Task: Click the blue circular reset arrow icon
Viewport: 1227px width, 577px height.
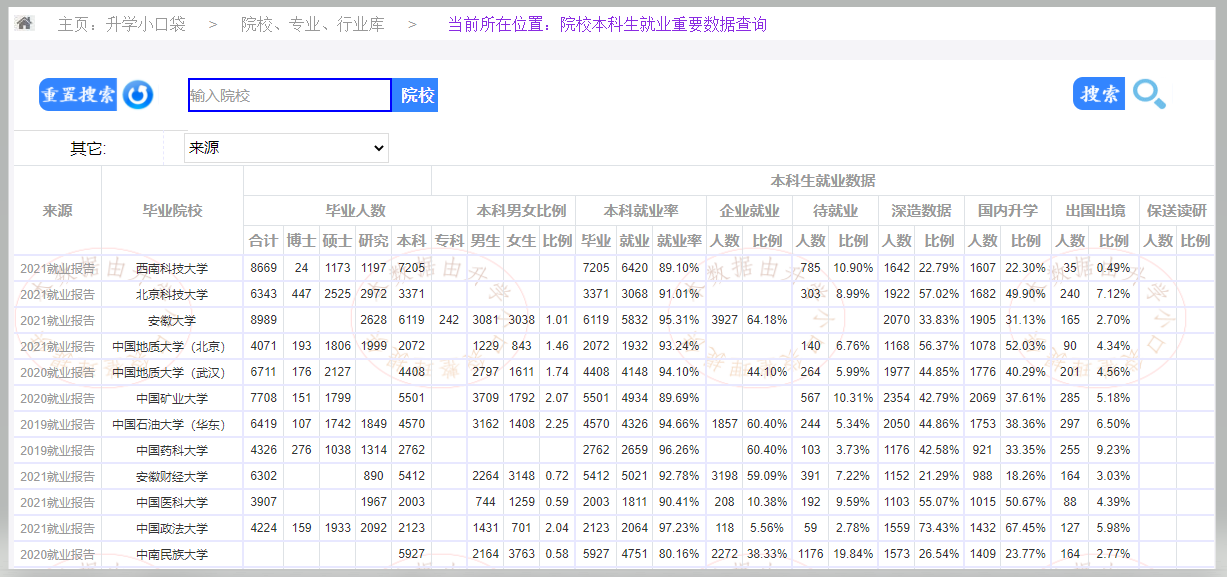Action: click(x=137, y=95)
